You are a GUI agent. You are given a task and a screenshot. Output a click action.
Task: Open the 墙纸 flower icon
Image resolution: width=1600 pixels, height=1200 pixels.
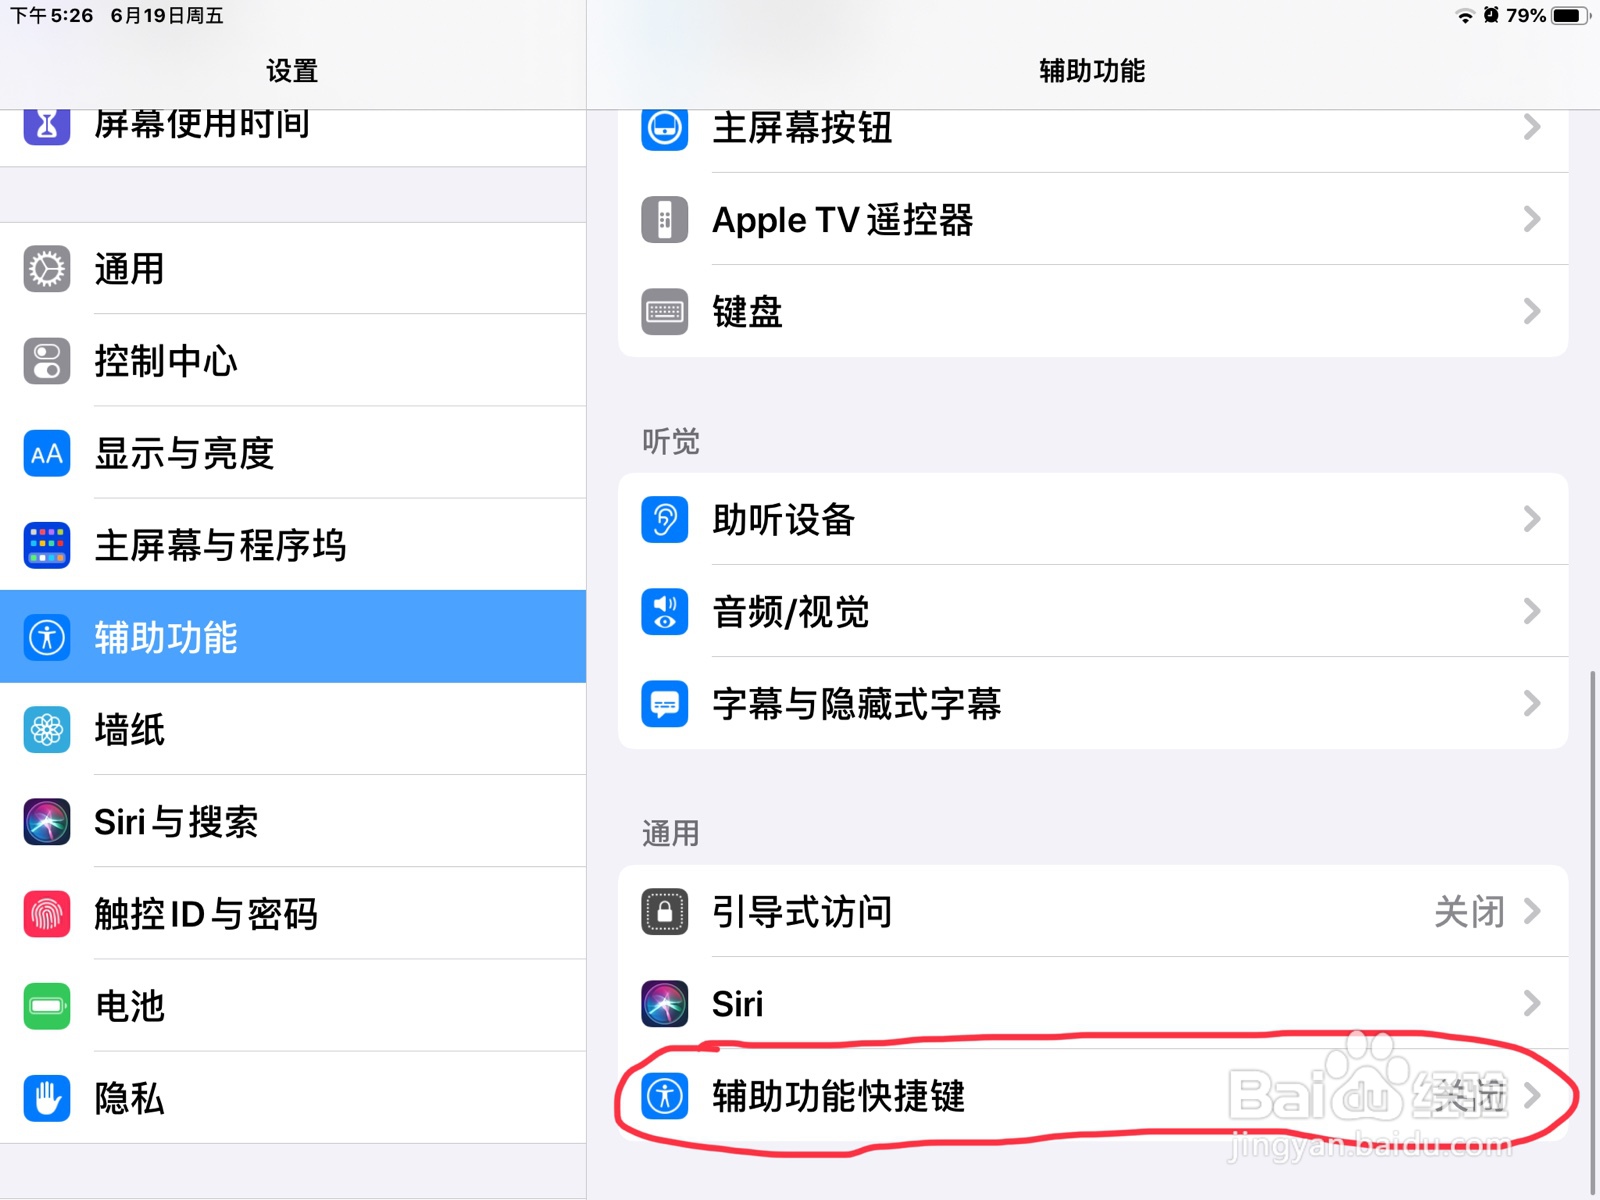(x=47, y=730)
